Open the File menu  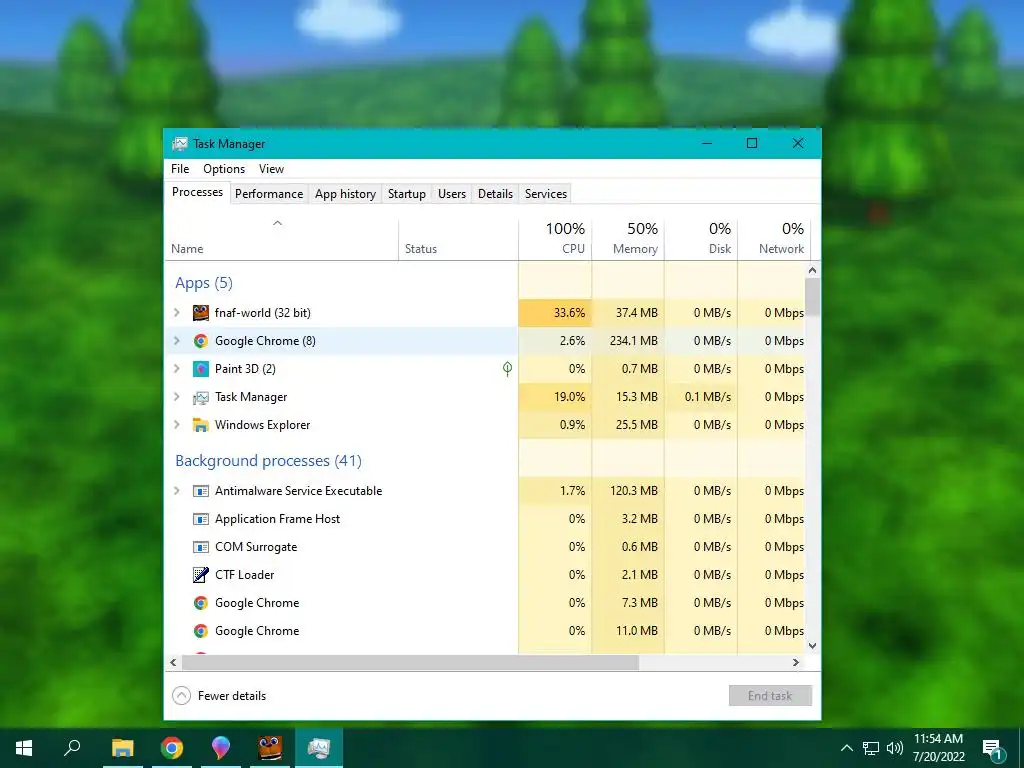coord(180,169)
